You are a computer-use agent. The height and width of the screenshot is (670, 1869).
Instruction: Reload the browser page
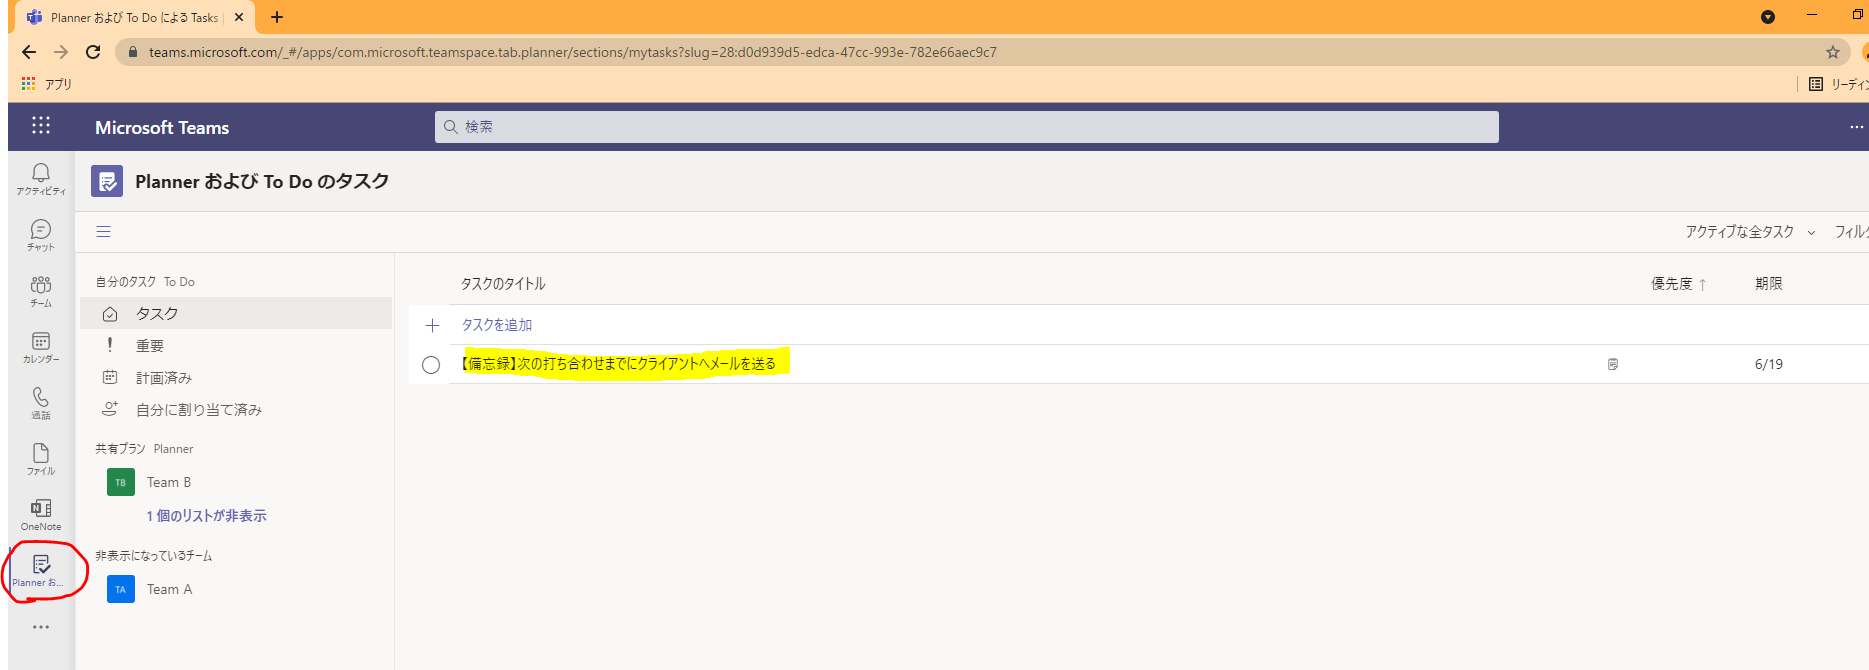[93, 52]
